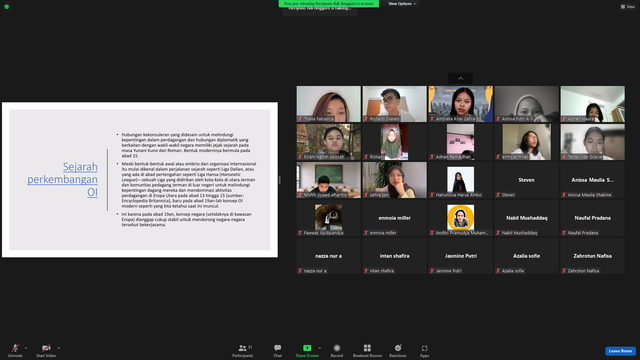Select Azalia sofie participant tile
Viewport: 640px width, 360px height.
527,256
